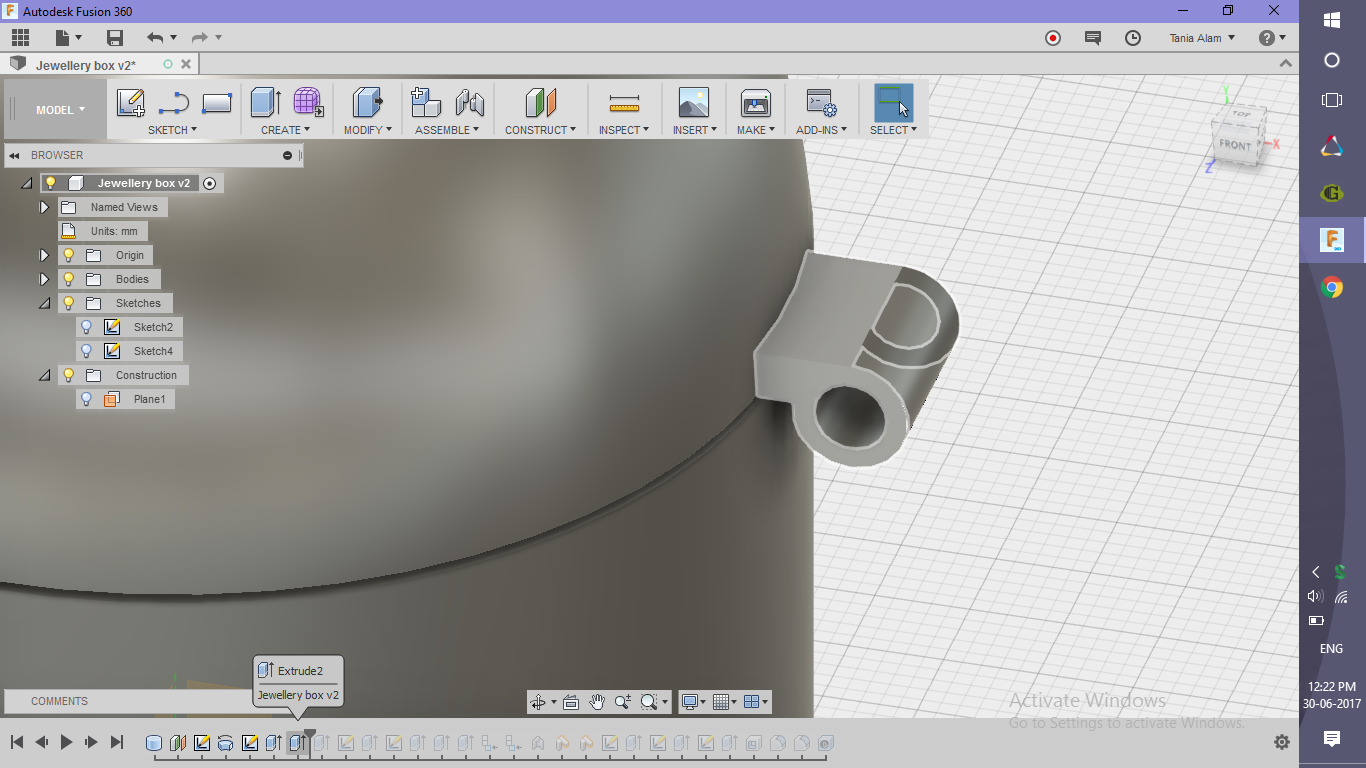This screenshot has height=768, width=1366.
Task: Select the Rectangle sketch tool icon
Action: click(217, 103)
